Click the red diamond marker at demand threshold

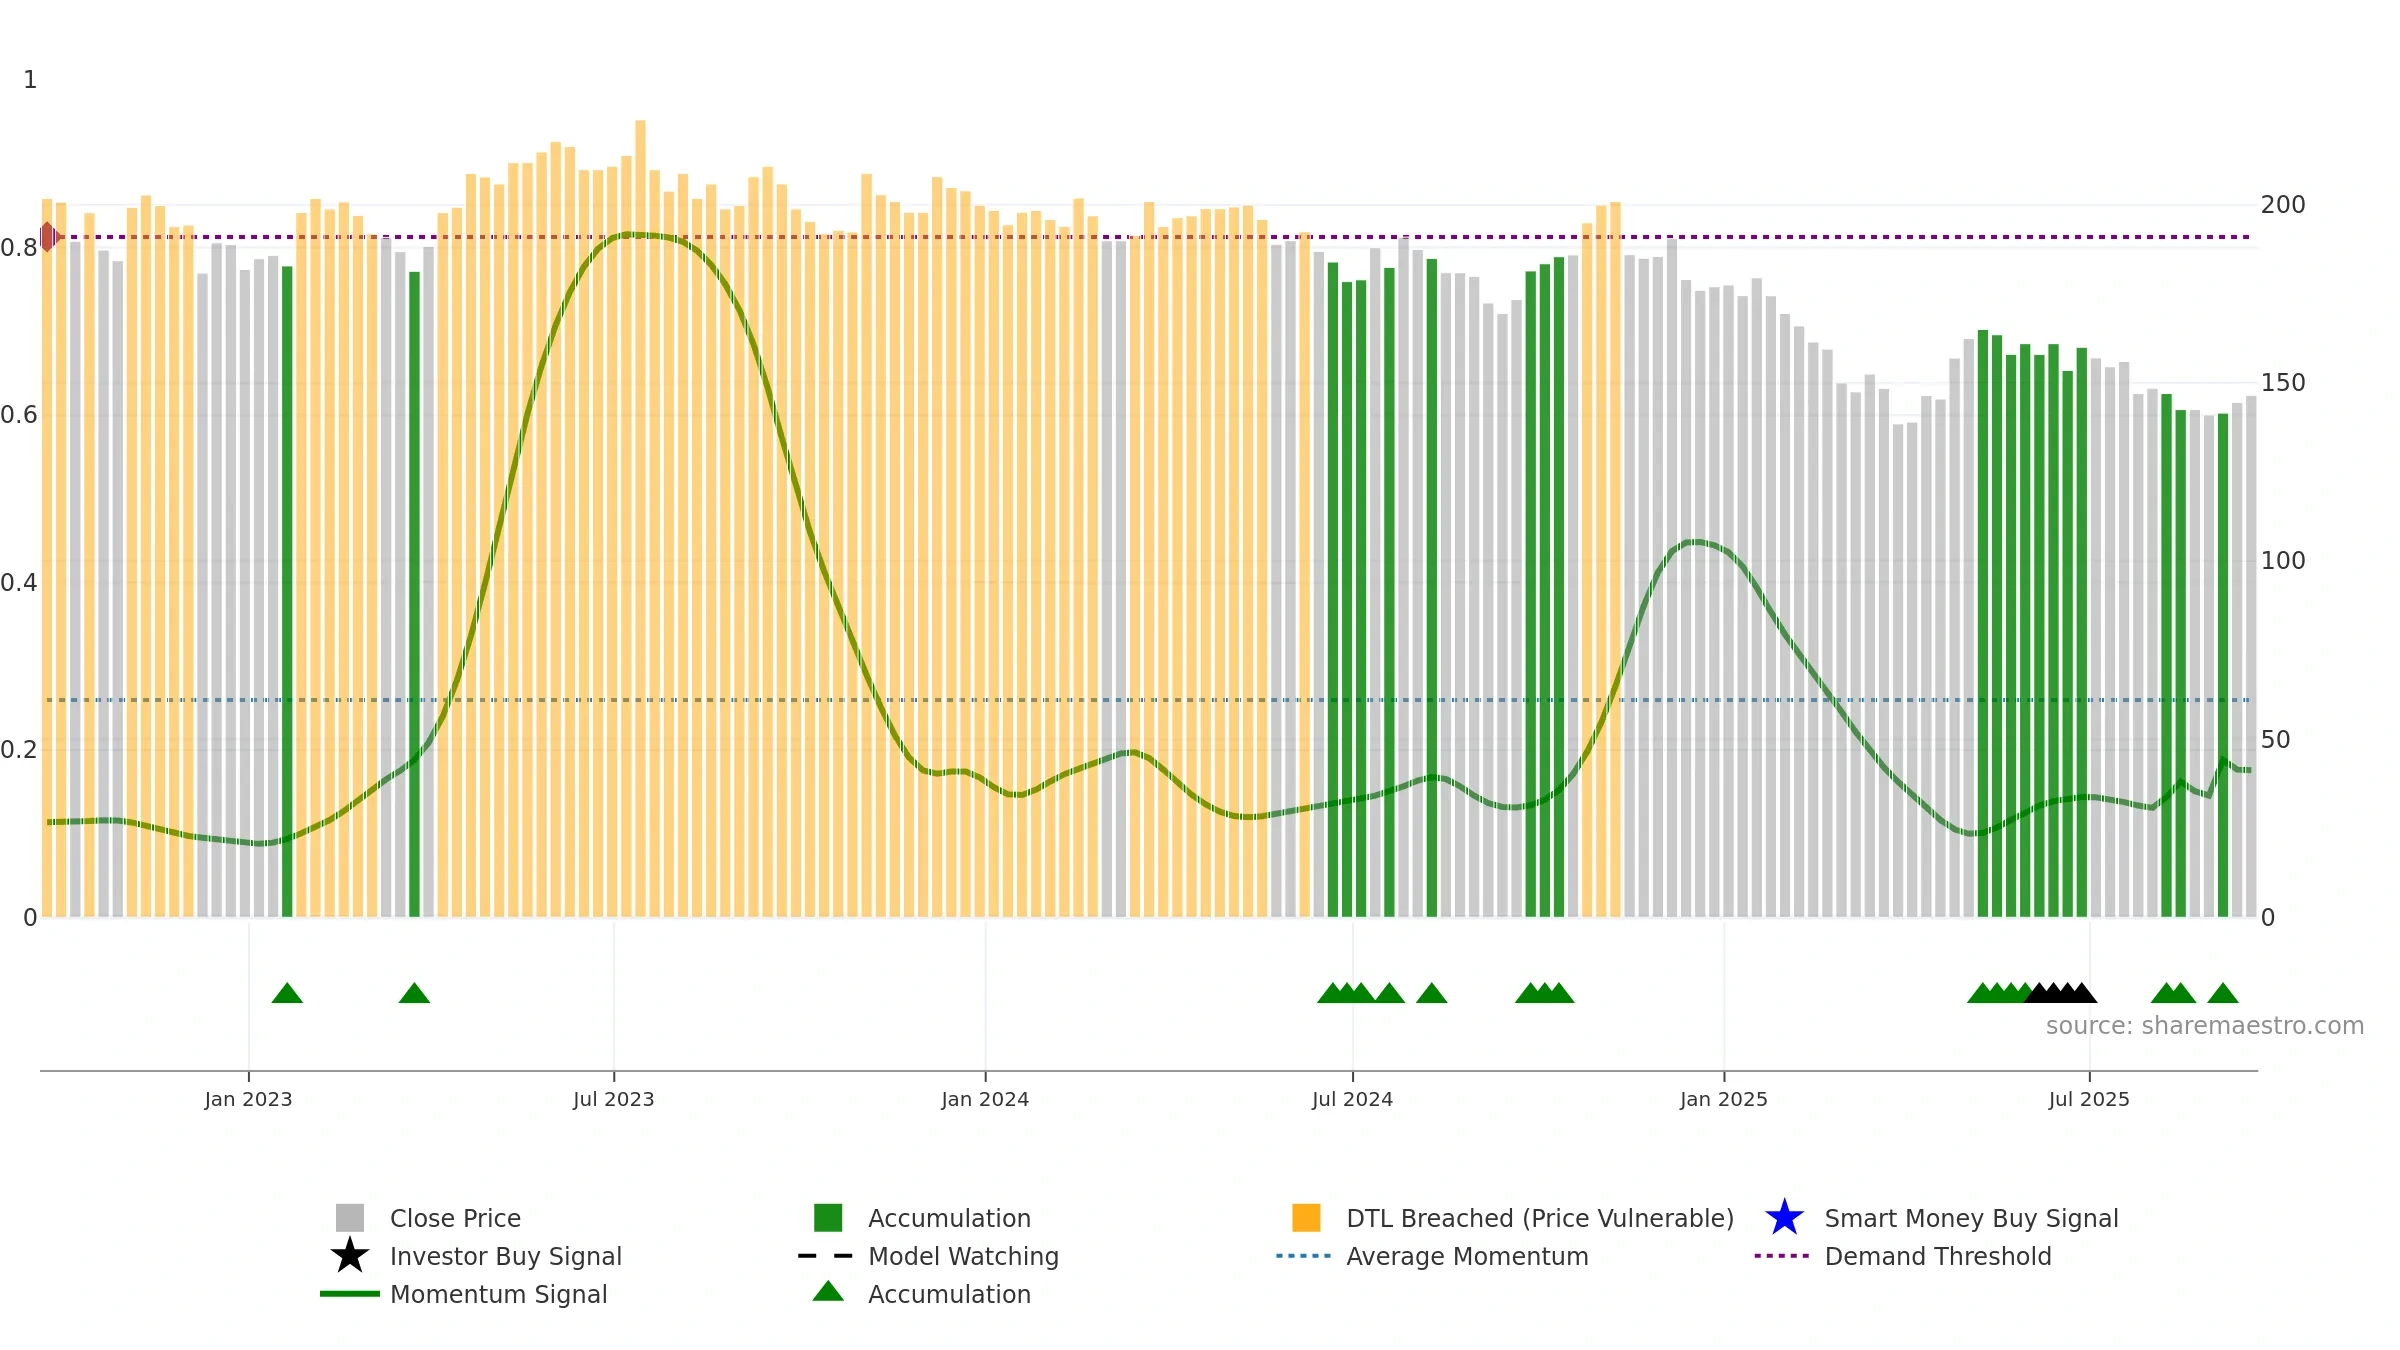[x=48, y=237]
